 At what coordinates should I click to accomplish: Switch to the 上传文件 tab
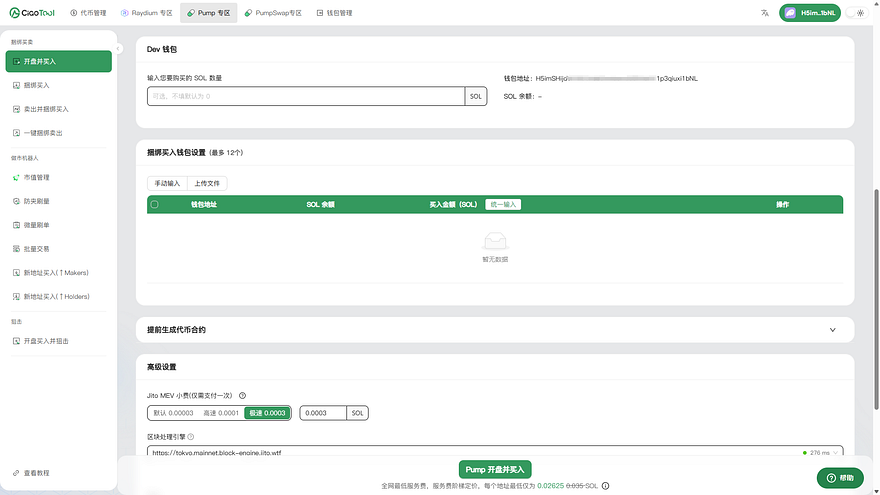coord(207,184)
